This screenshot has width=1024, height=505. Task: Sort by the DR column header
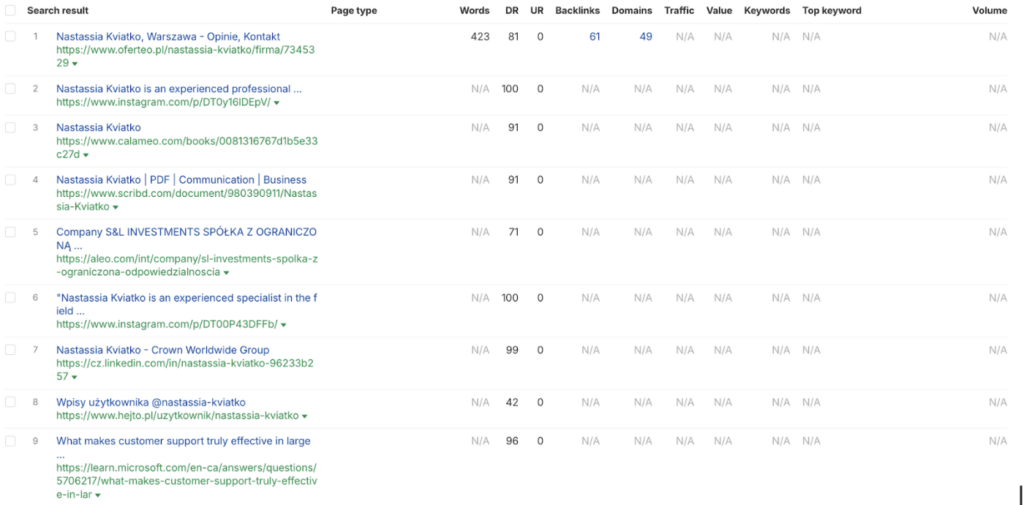coord(512,10)
